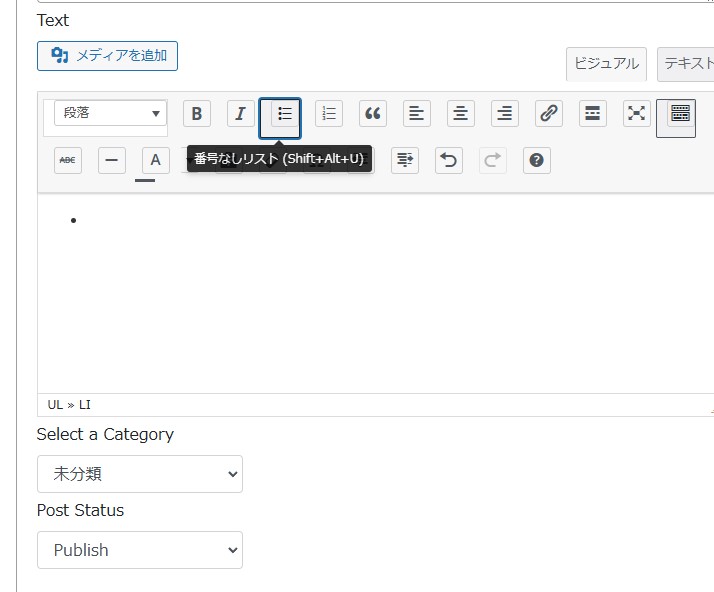Apply blockquote formatting
This screenshot has width=714, height=592.
click(373, 114)
